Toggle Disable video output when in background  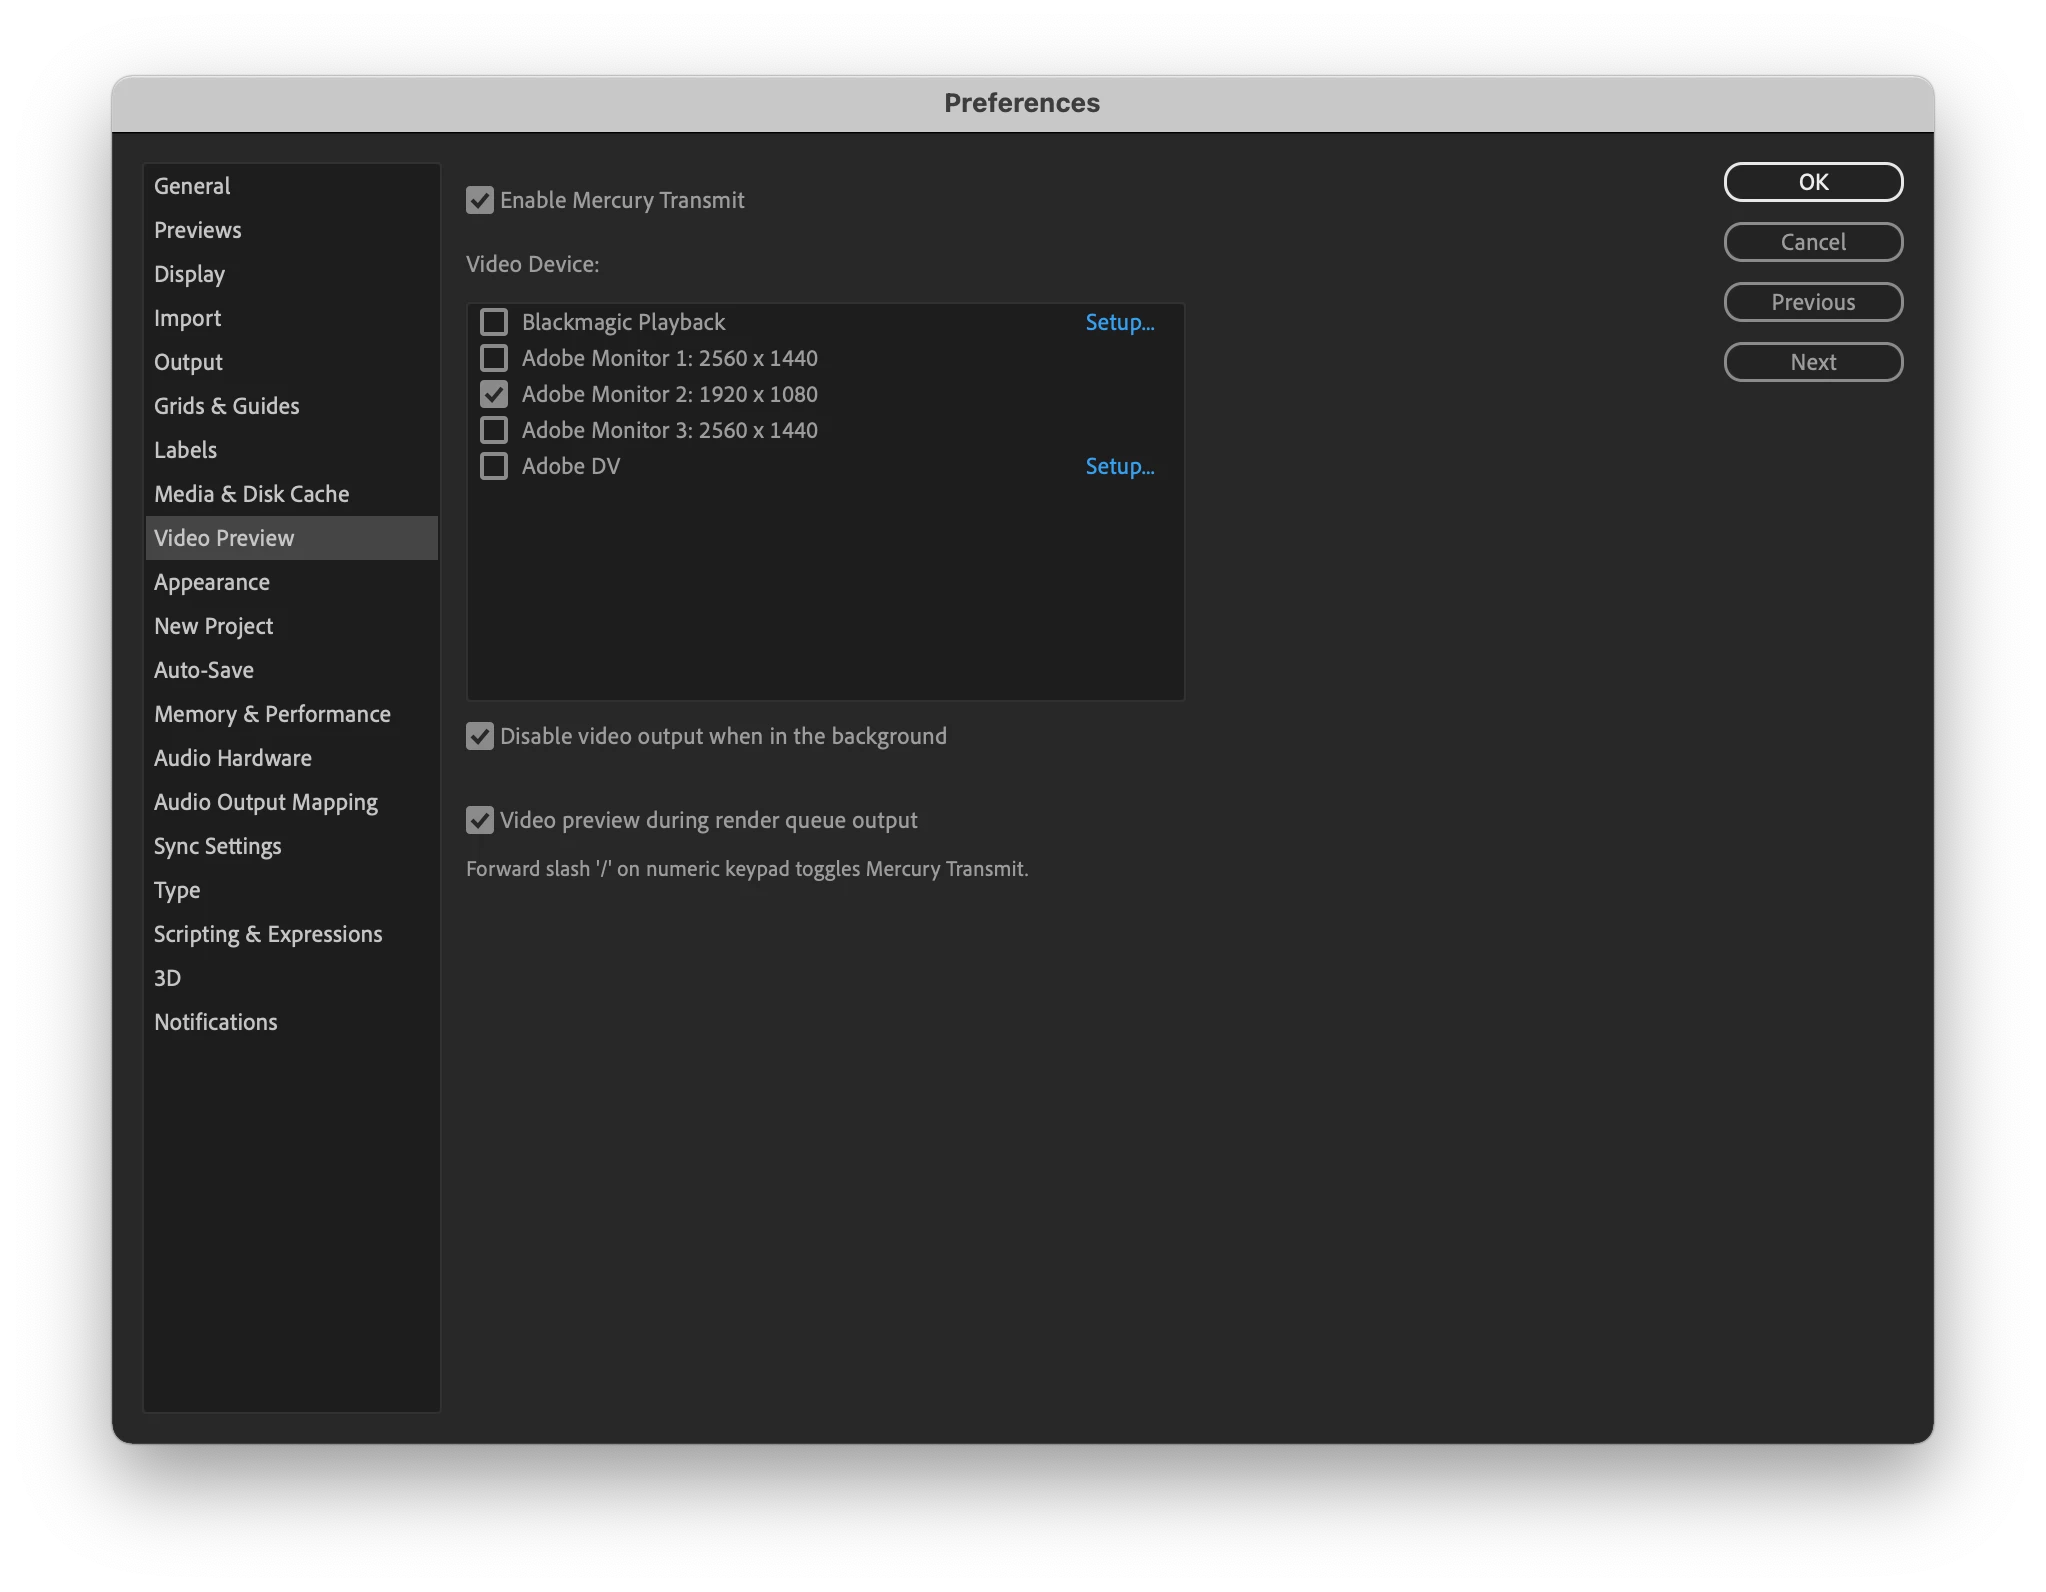coord(480,736)
